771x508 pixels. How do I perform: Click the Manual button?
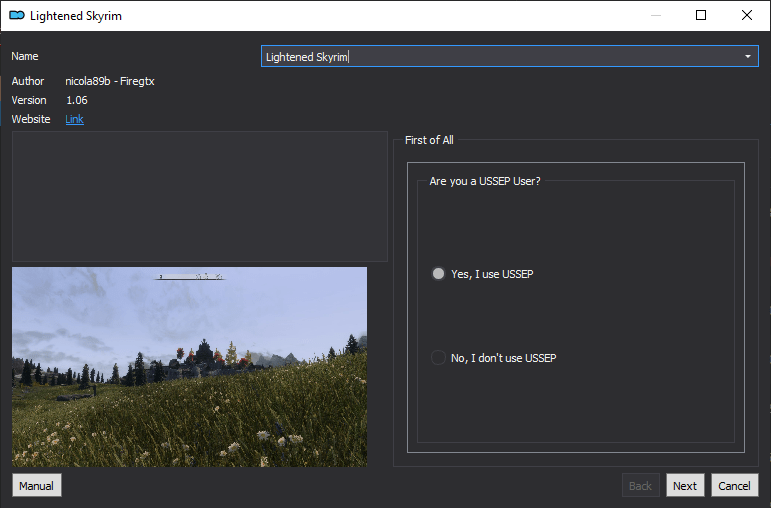coord(37,485)
